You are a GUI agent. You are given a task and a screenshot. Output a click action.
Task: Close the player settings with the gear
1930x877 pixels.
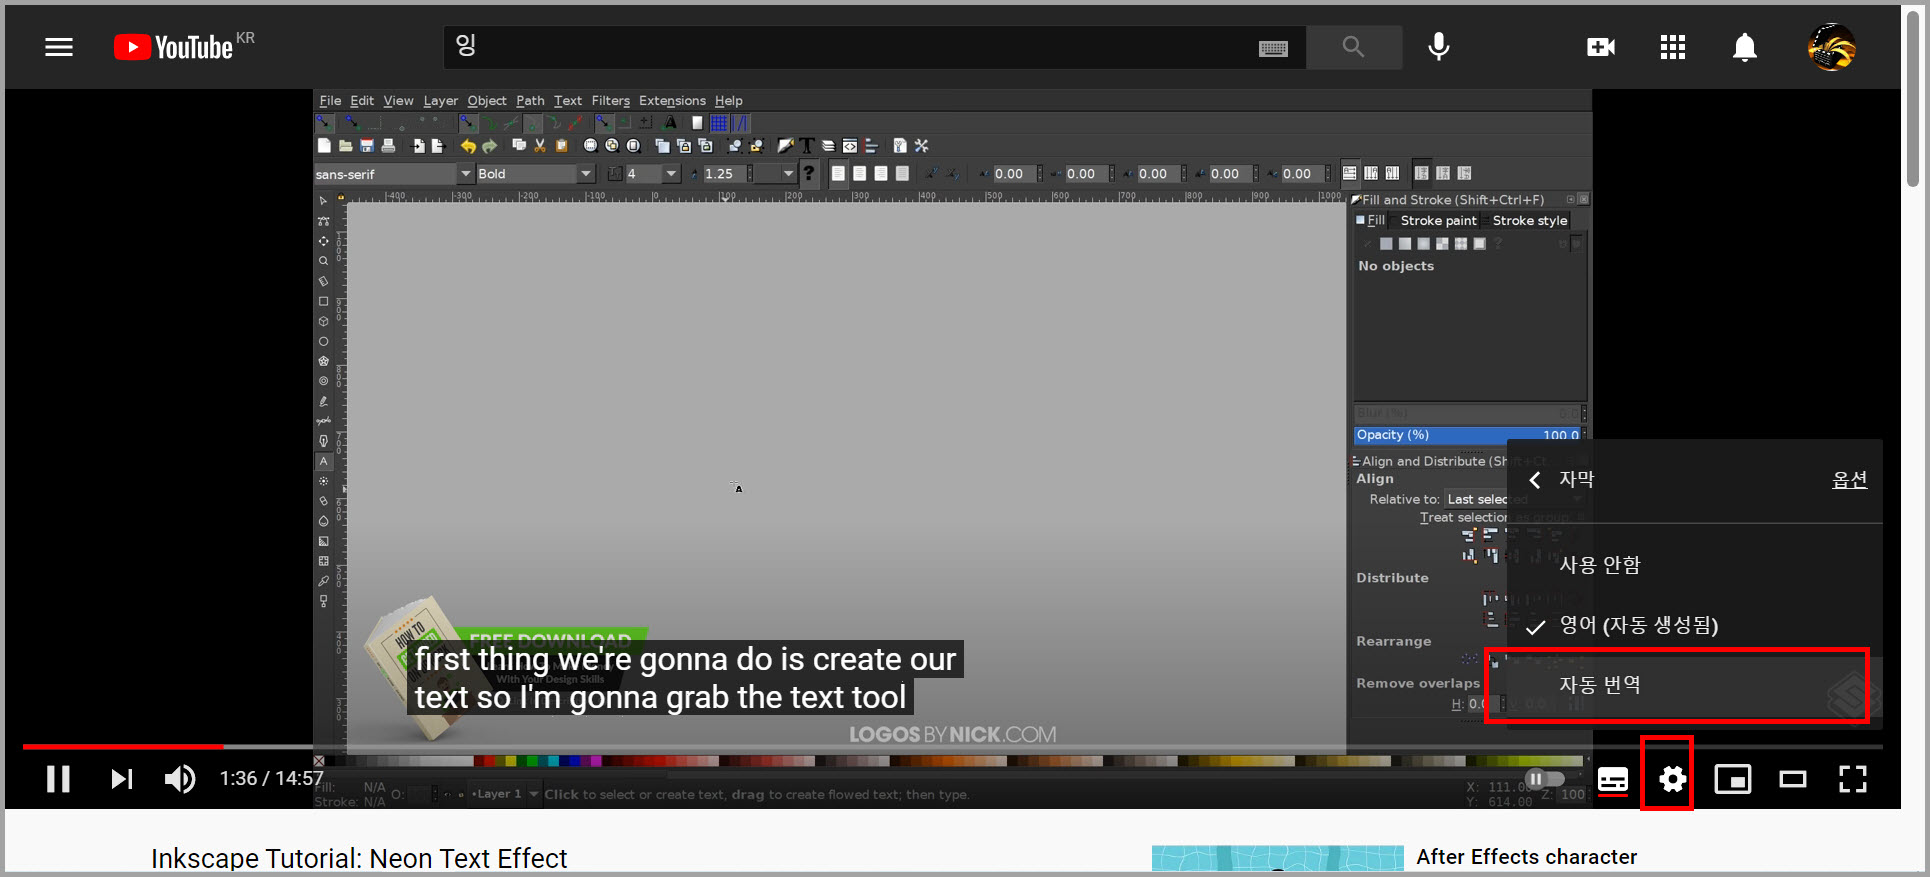tap(1672, 779)
